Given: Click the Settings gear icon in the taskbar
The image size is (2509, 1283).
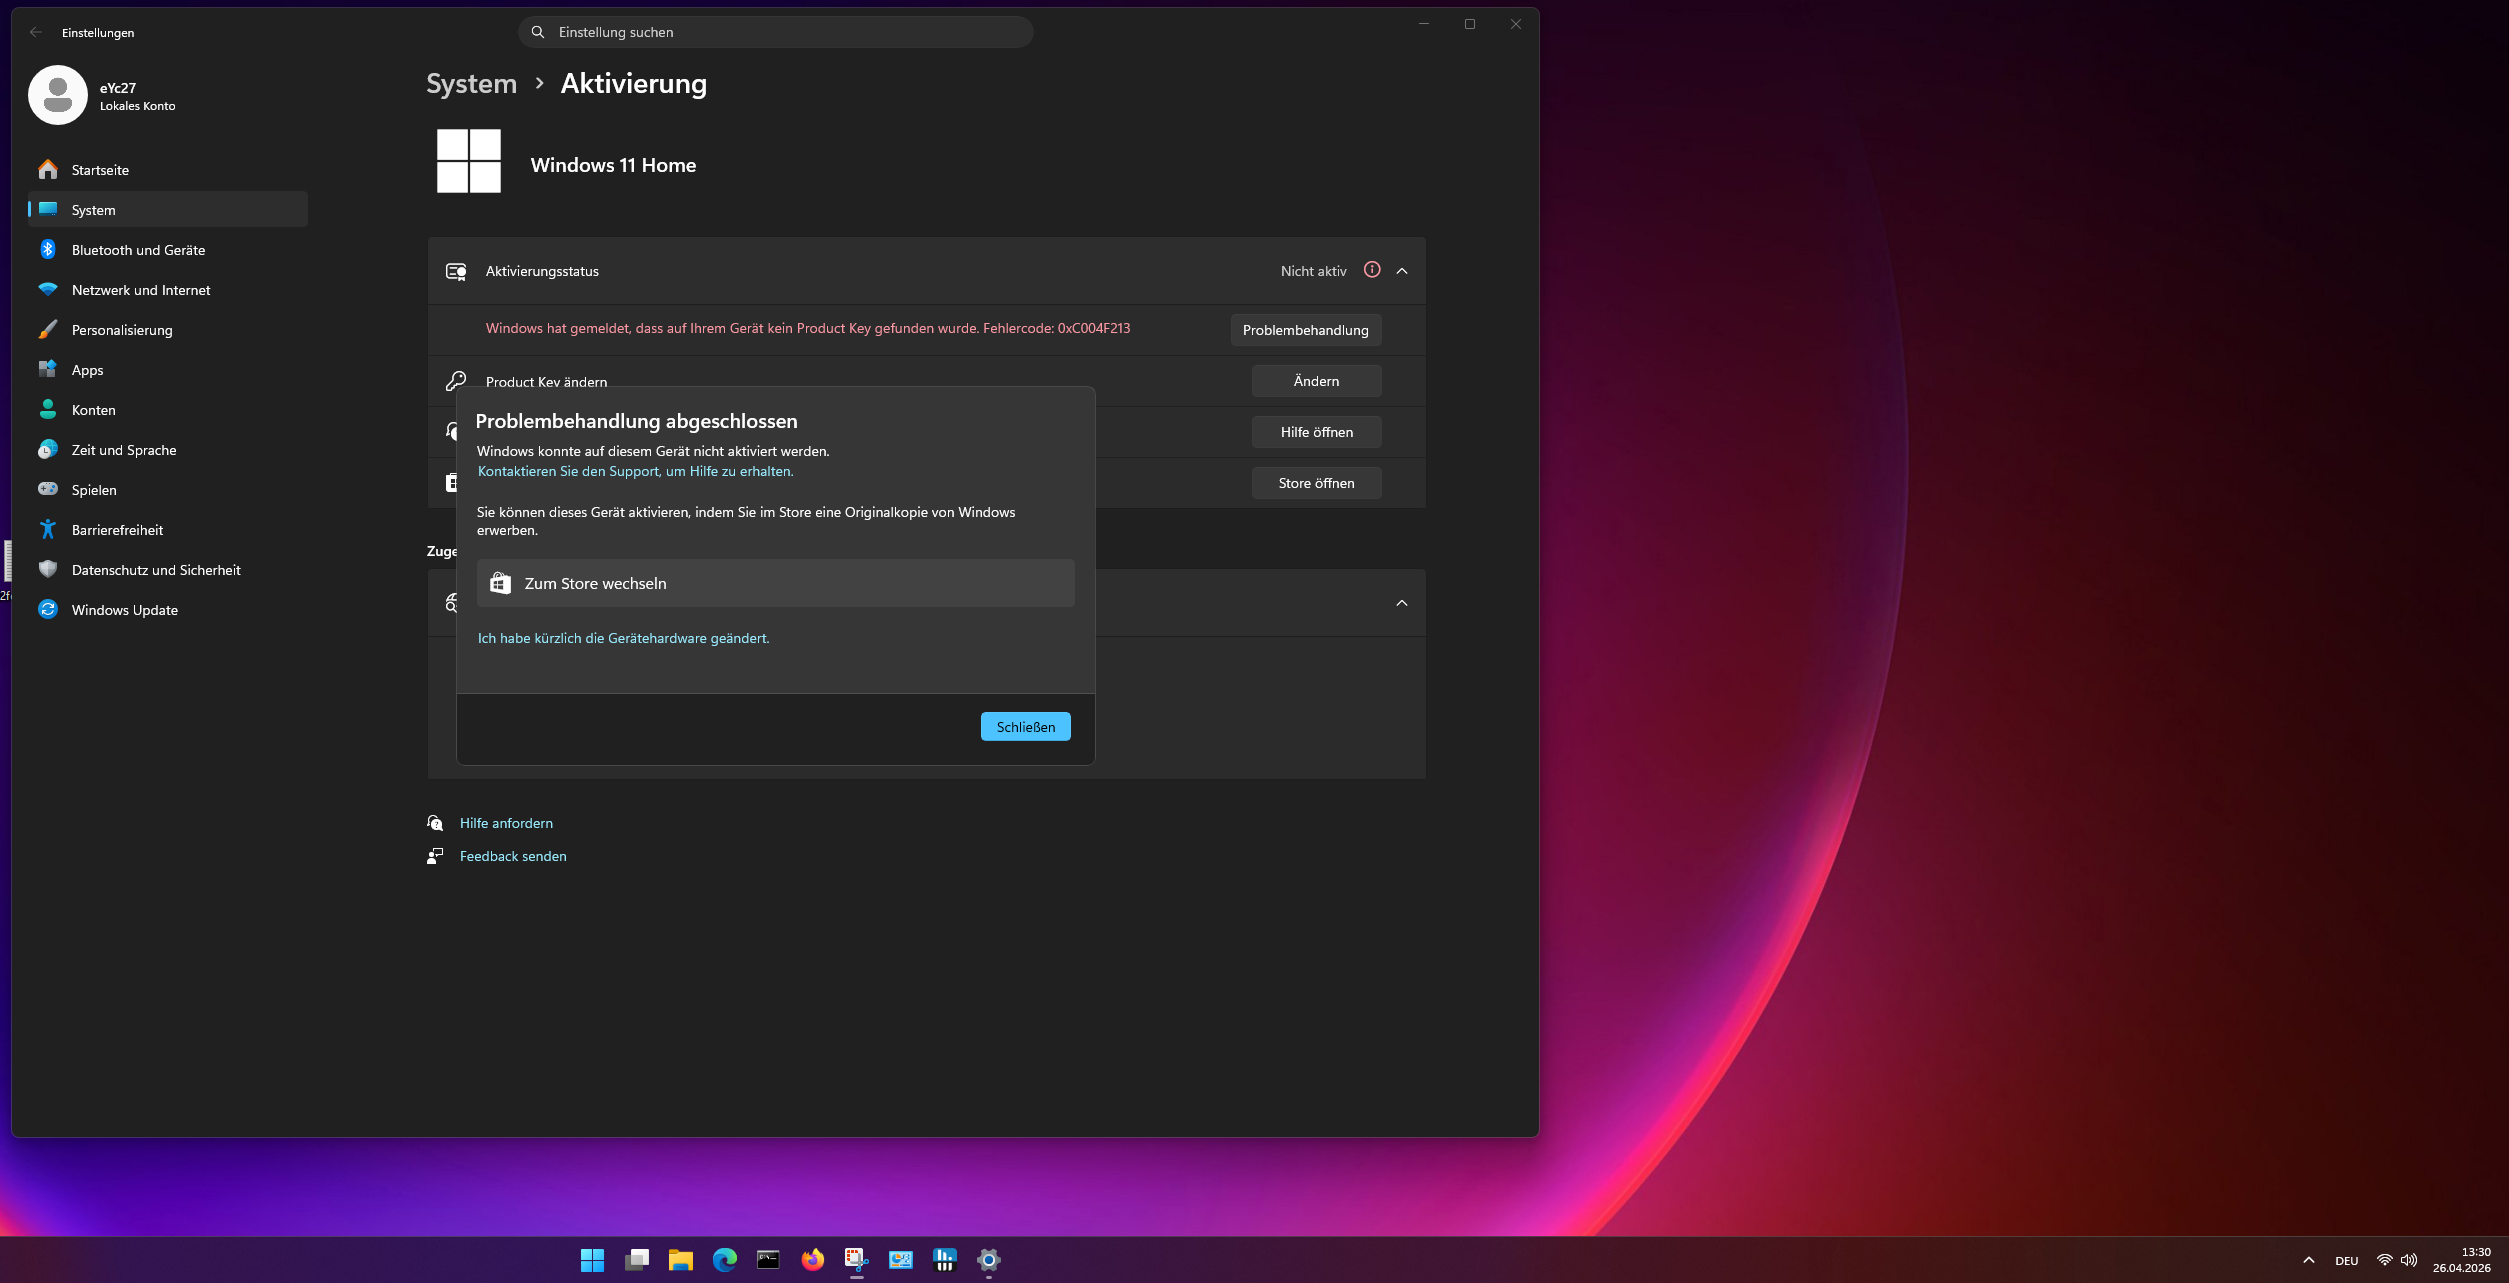Looking at the screenshot, I should point(988,1260).
